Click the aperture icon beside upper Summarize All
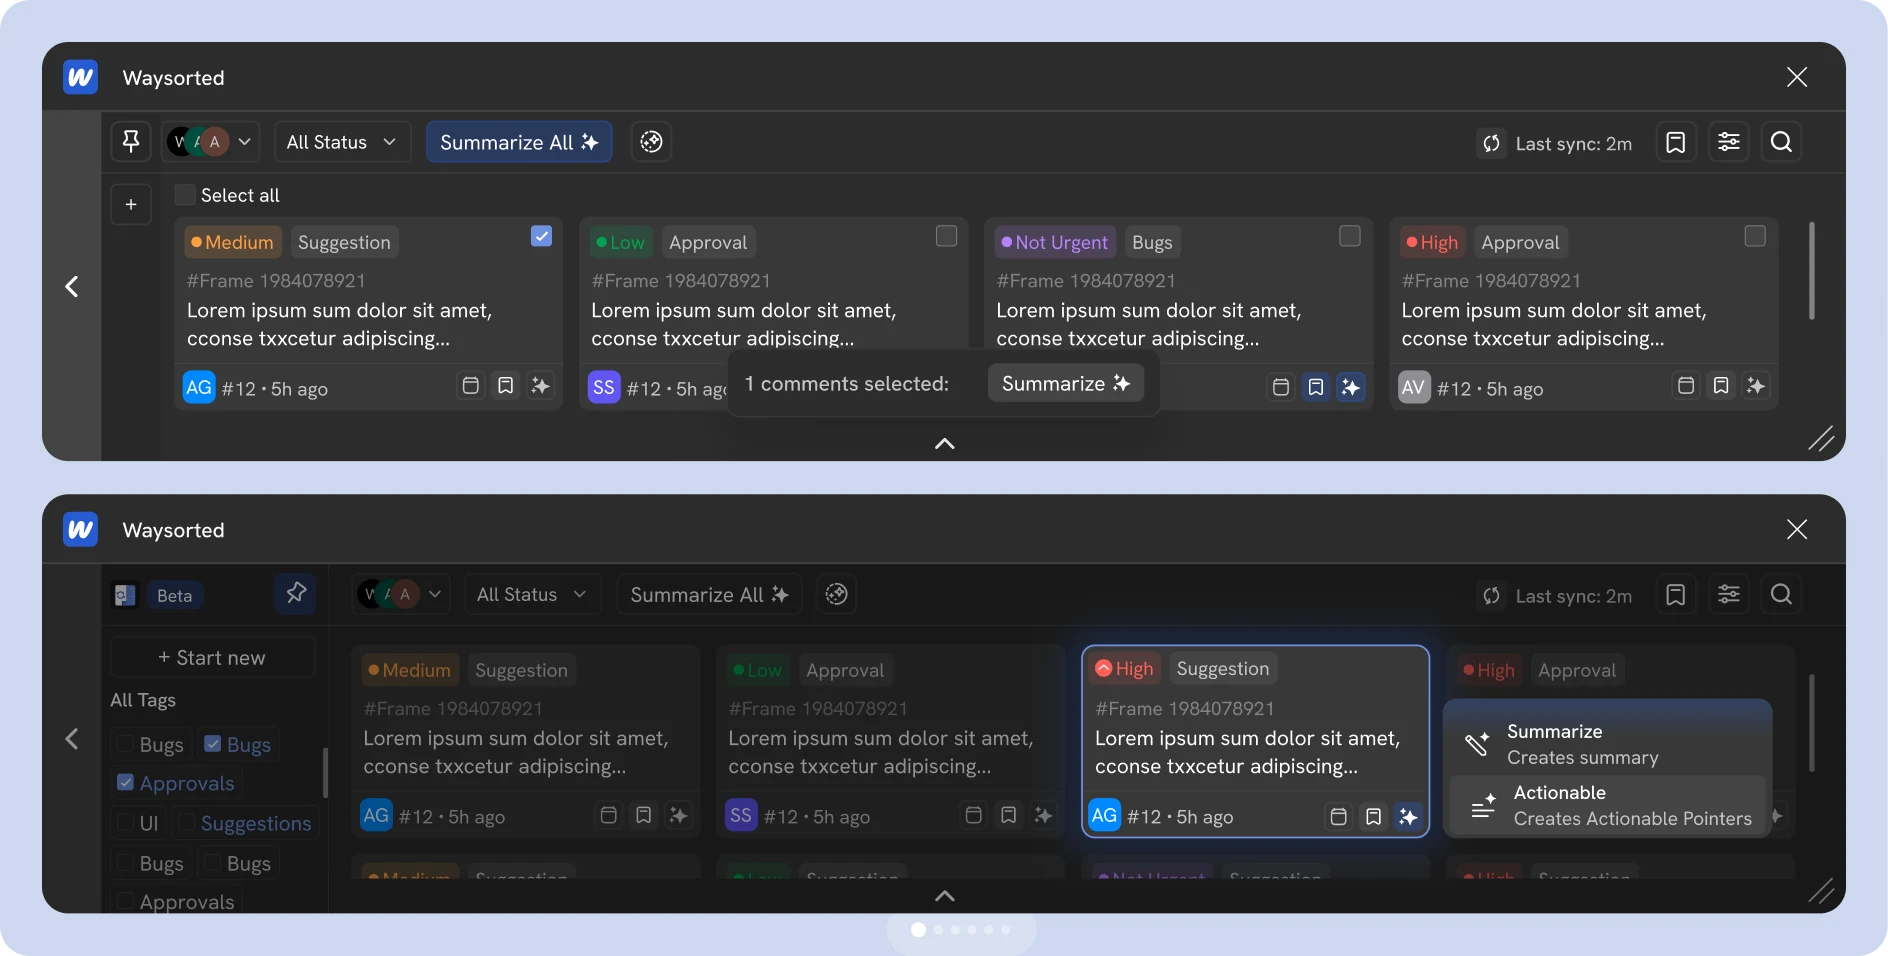 [x=651, y=142]
